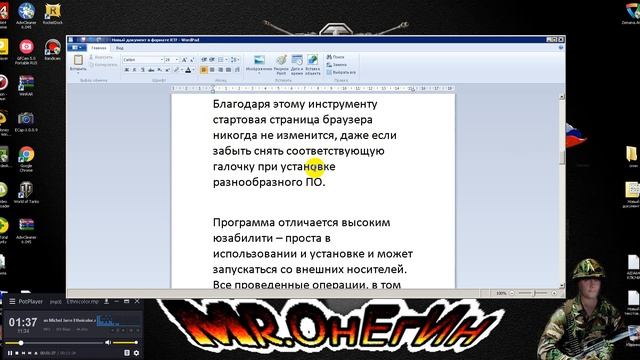Screen dimensions: 640x360
Task: Click the scroll up arrow in WordPad
Action: pyautogui.click(x=562, y=96)
